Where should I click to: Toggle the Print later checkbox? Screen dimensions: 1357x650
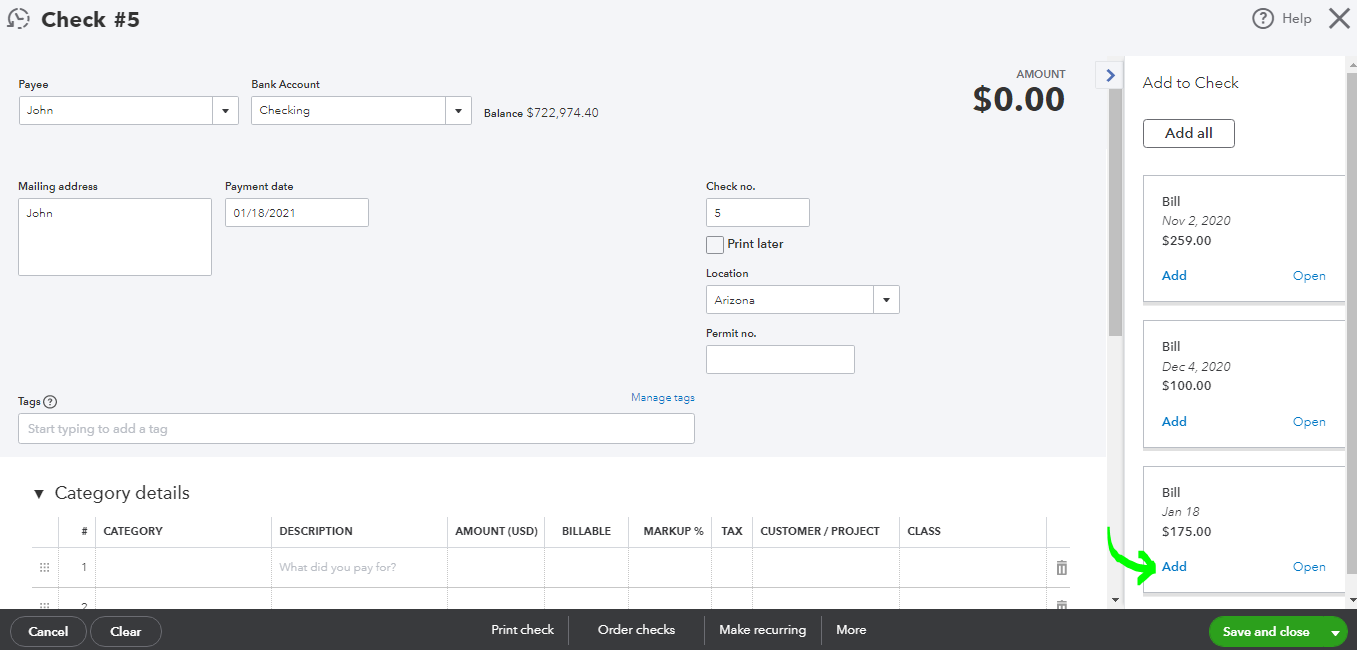(715, 245)
